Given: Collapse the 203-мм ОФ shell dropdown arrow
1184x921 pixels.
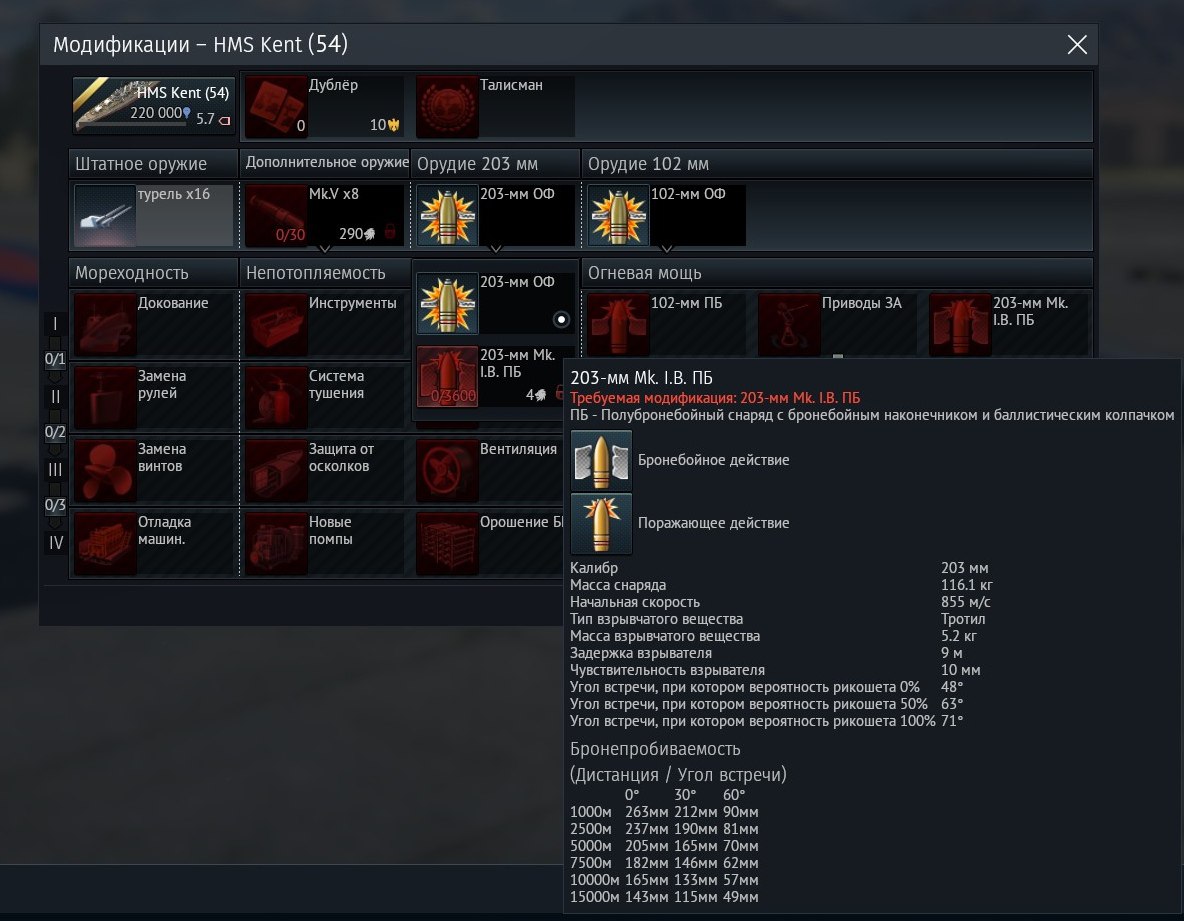Looking at the screenshot, I should (x=495, y=248).
